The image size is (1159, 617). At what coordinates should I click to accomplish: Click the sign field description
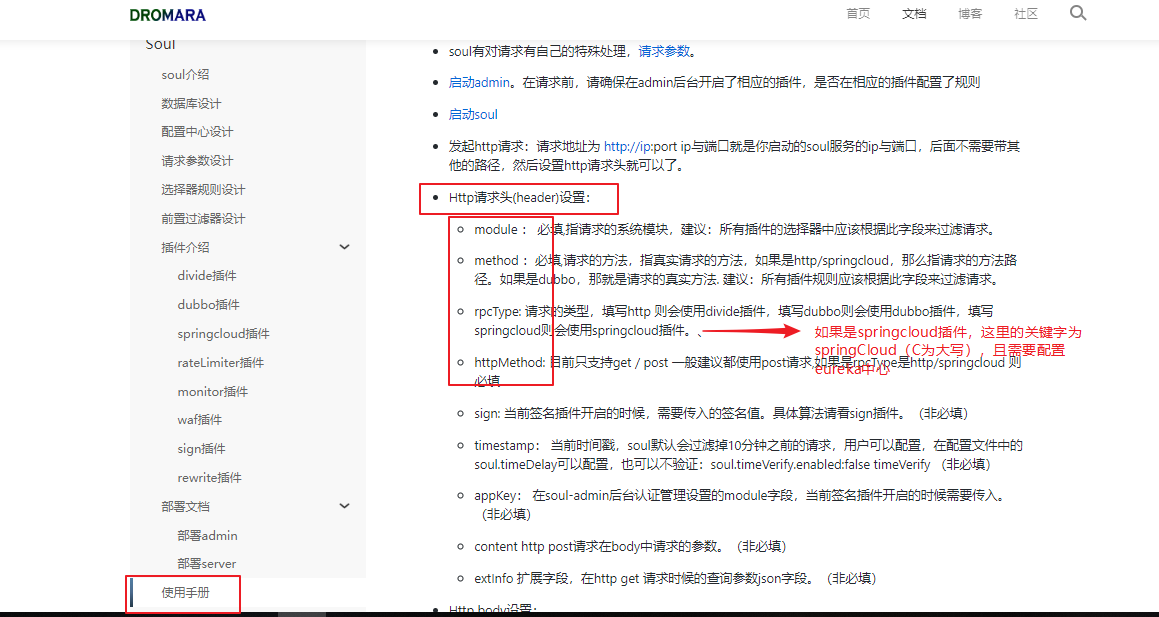pos(721,412)
